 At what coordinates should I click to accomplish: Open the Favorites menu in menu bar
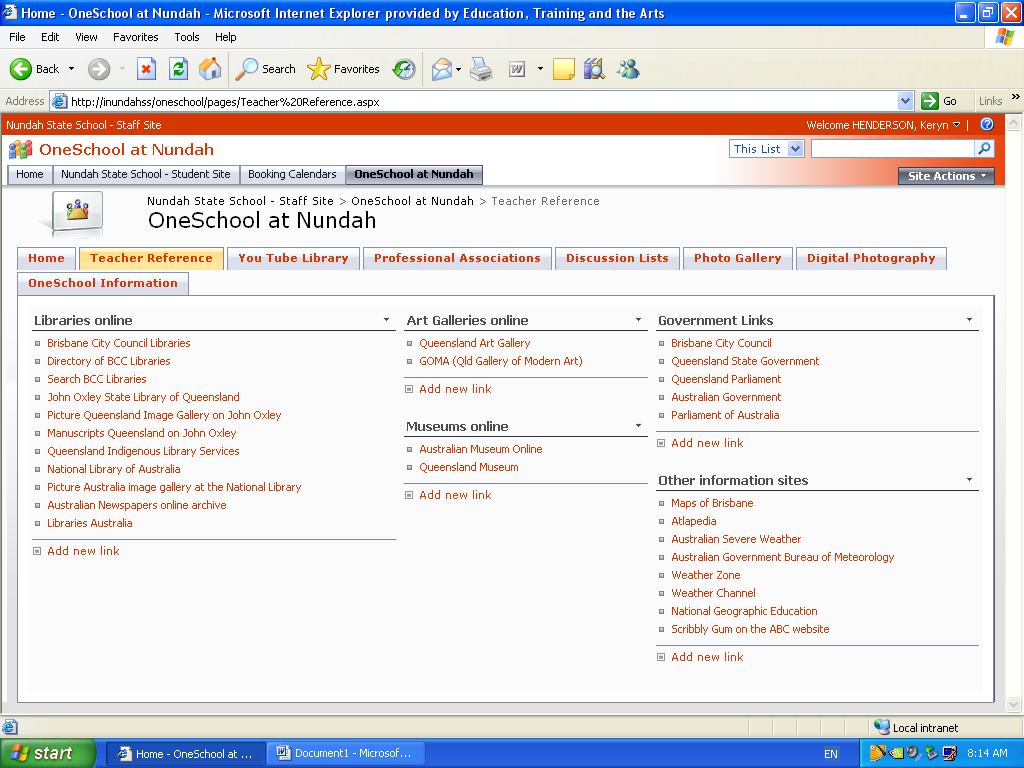tap(135, 37)
